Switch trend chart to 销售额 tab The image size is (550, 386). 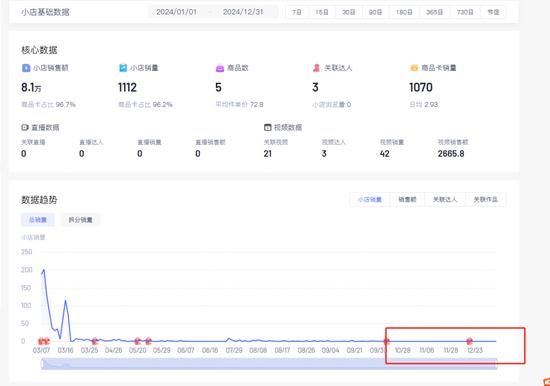click(x=407, y=200)
